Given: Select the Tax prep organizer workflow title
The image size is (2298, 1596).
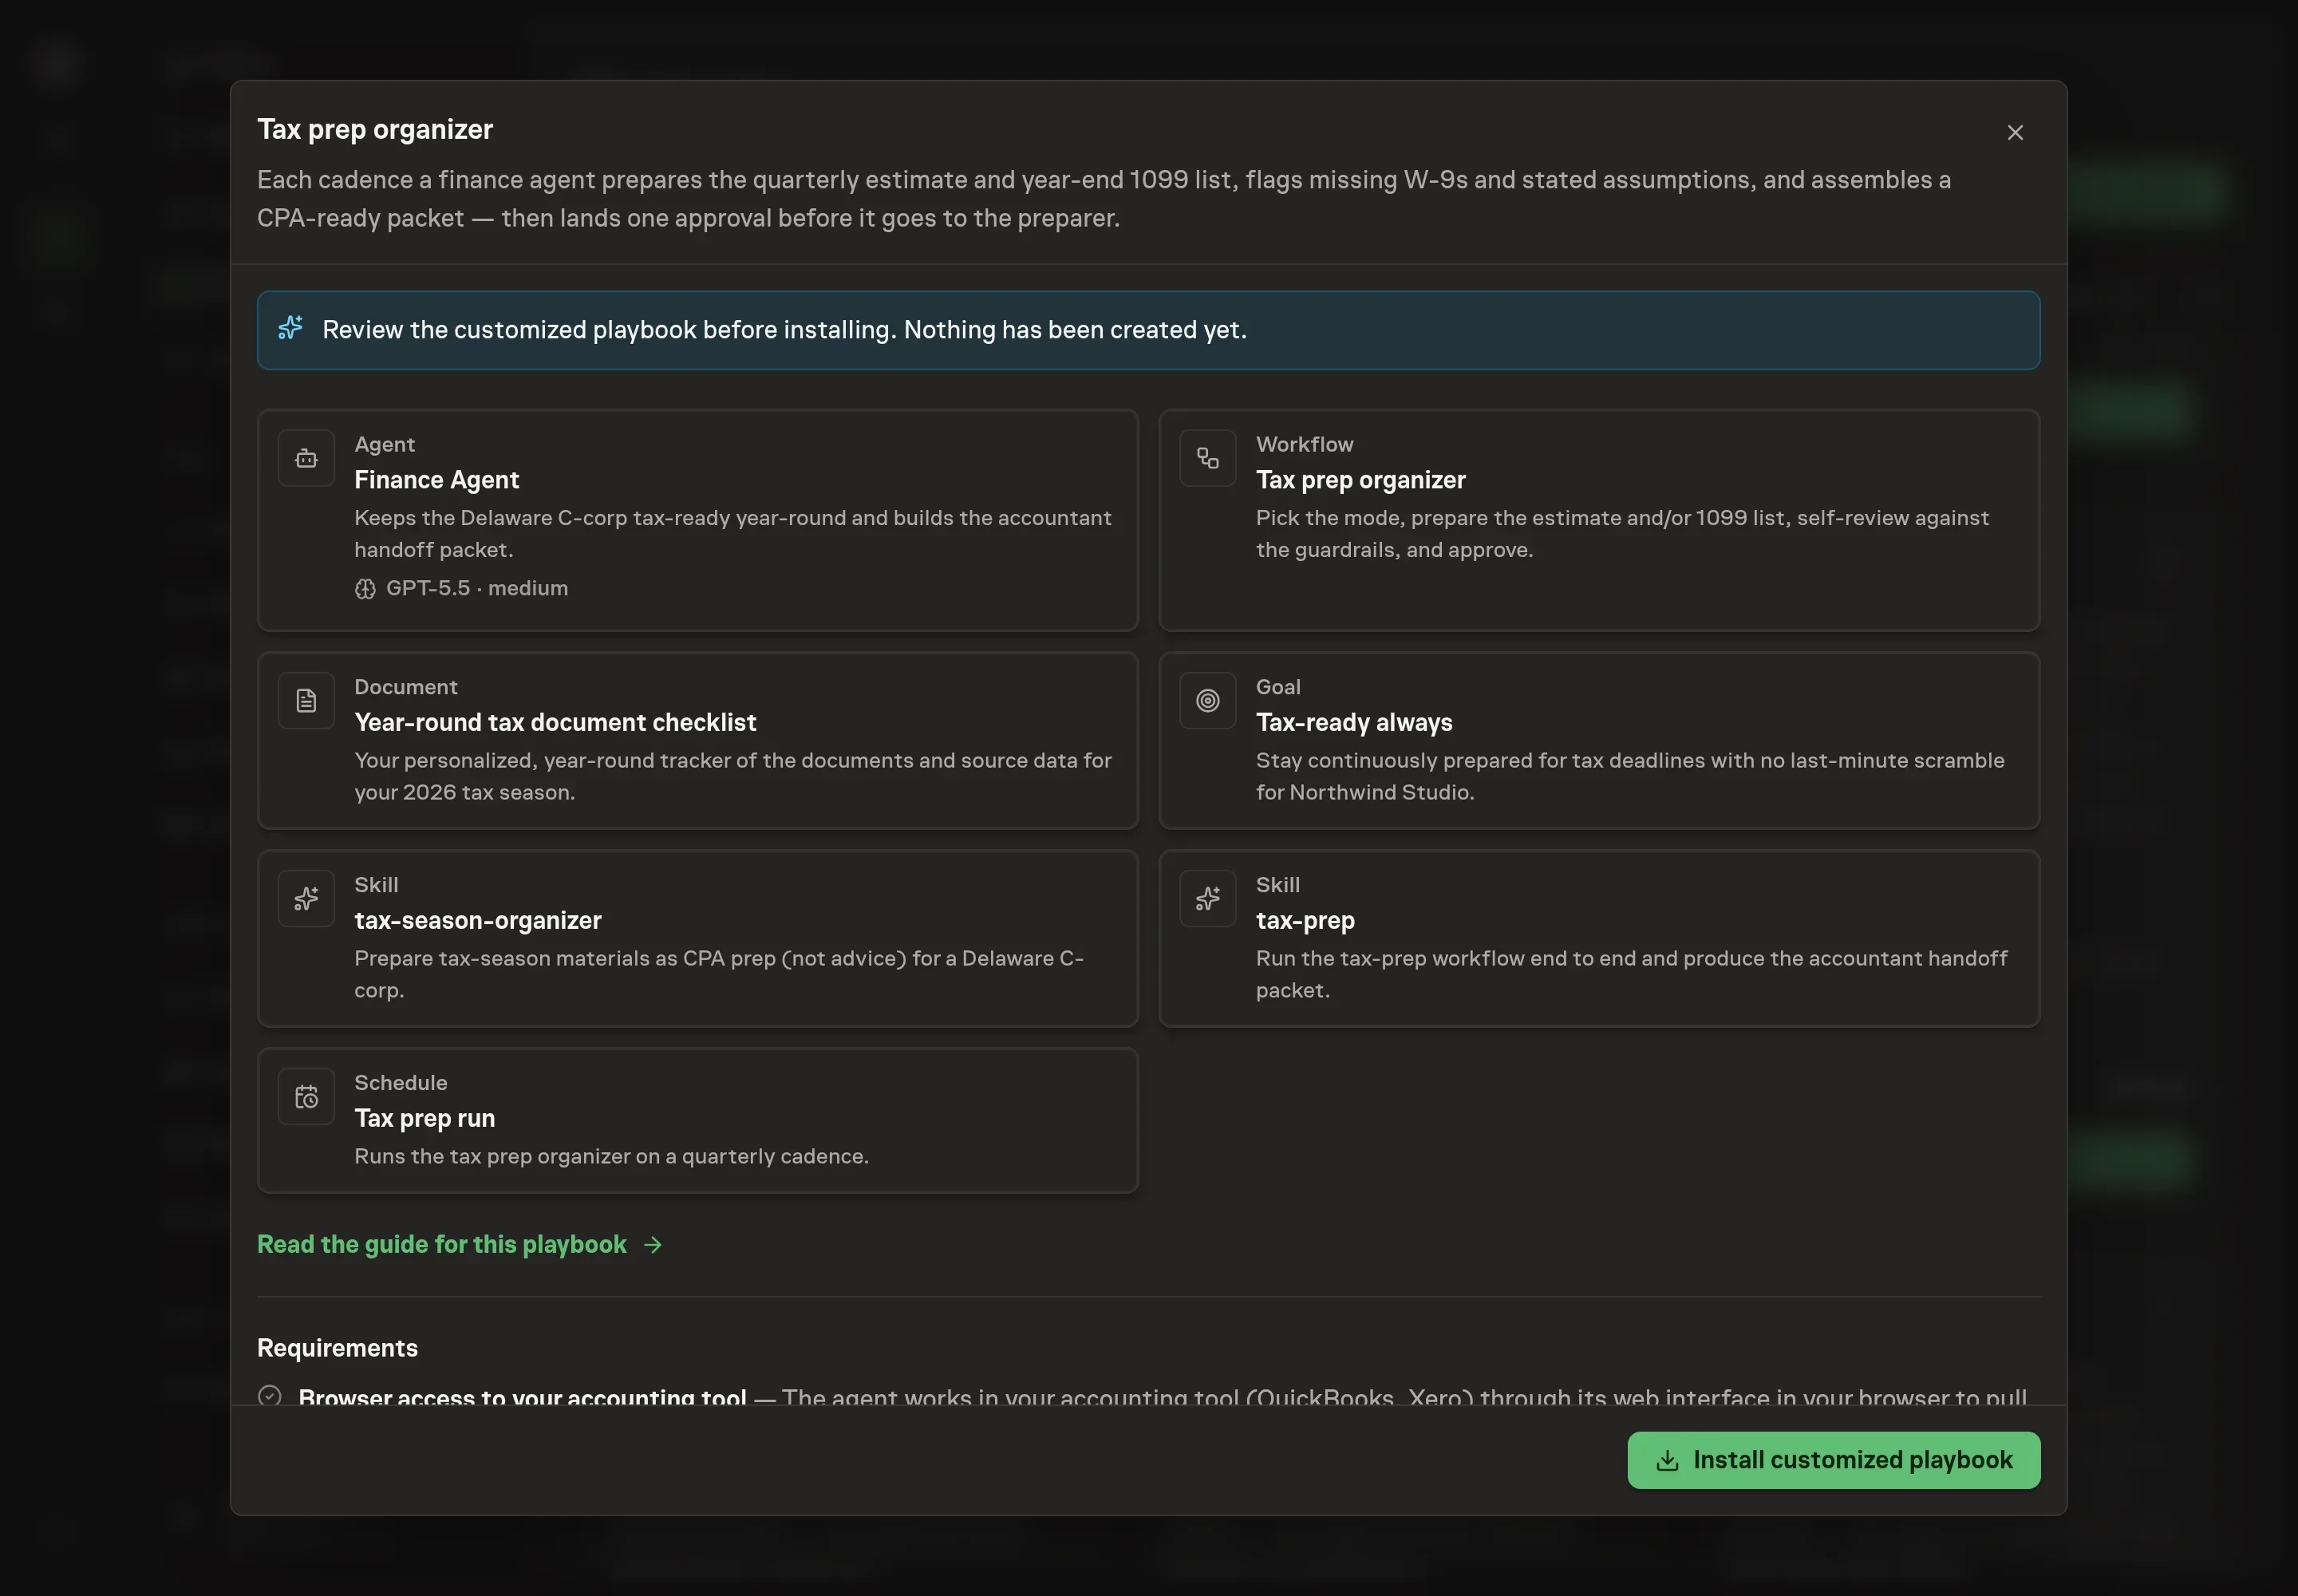Looking at the screenshot, I should tap(1360, 480).
